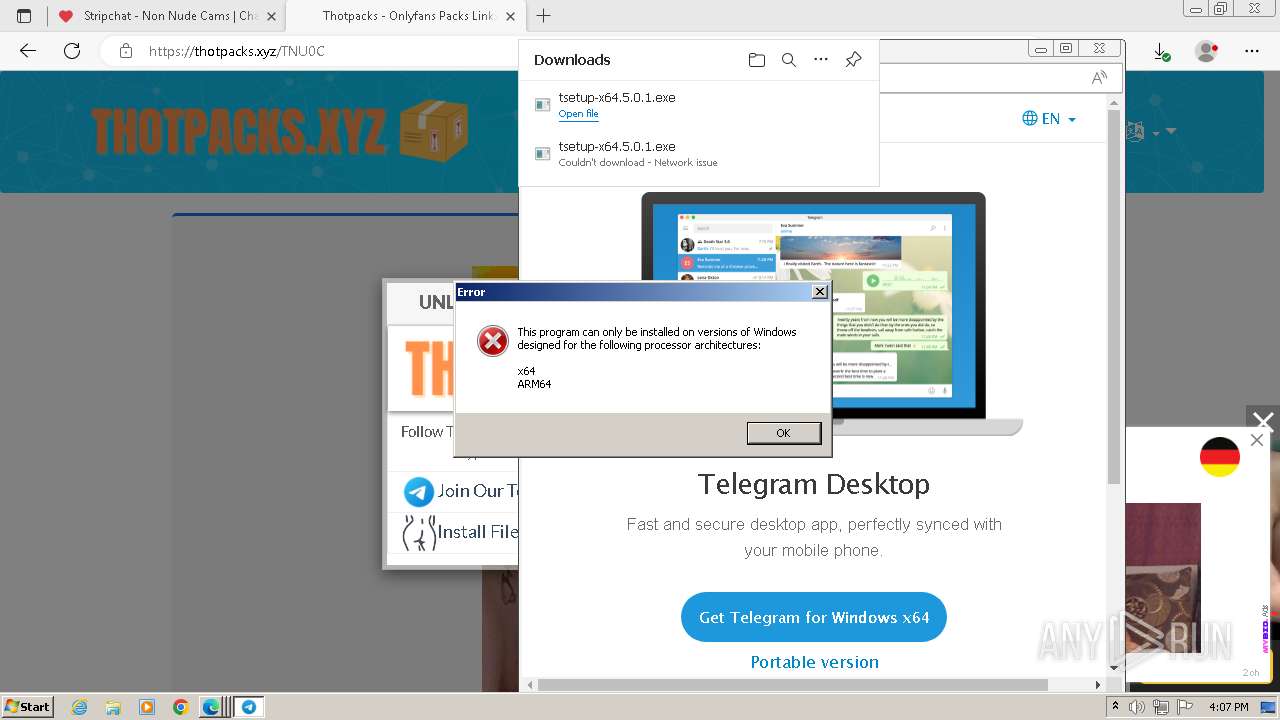Open Edge Settings and more menu
The height and width of the screenshot is (720, 1280).
pos(1252,51)
